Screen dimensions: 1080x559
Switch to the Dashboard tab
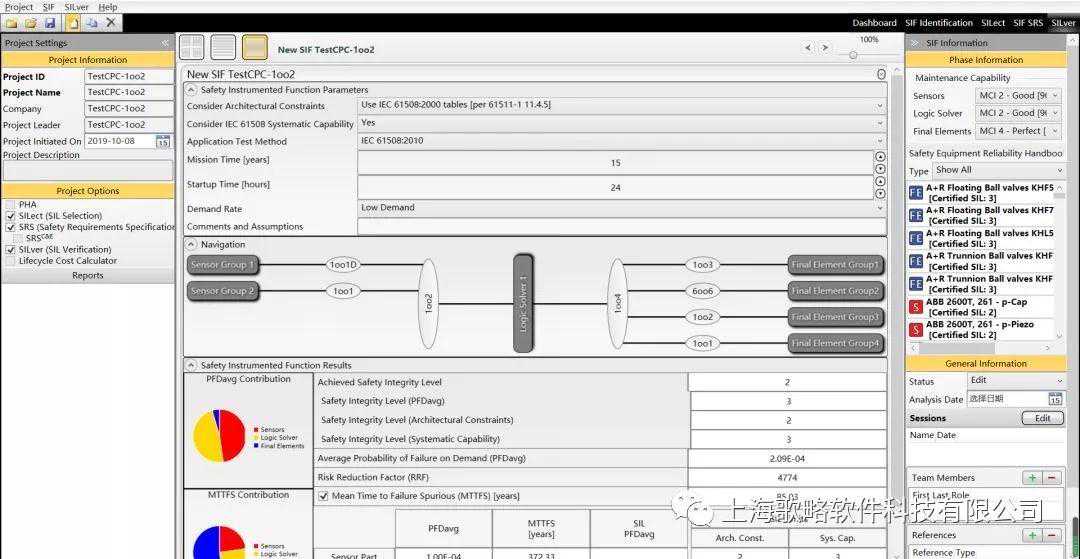[874, 23]
